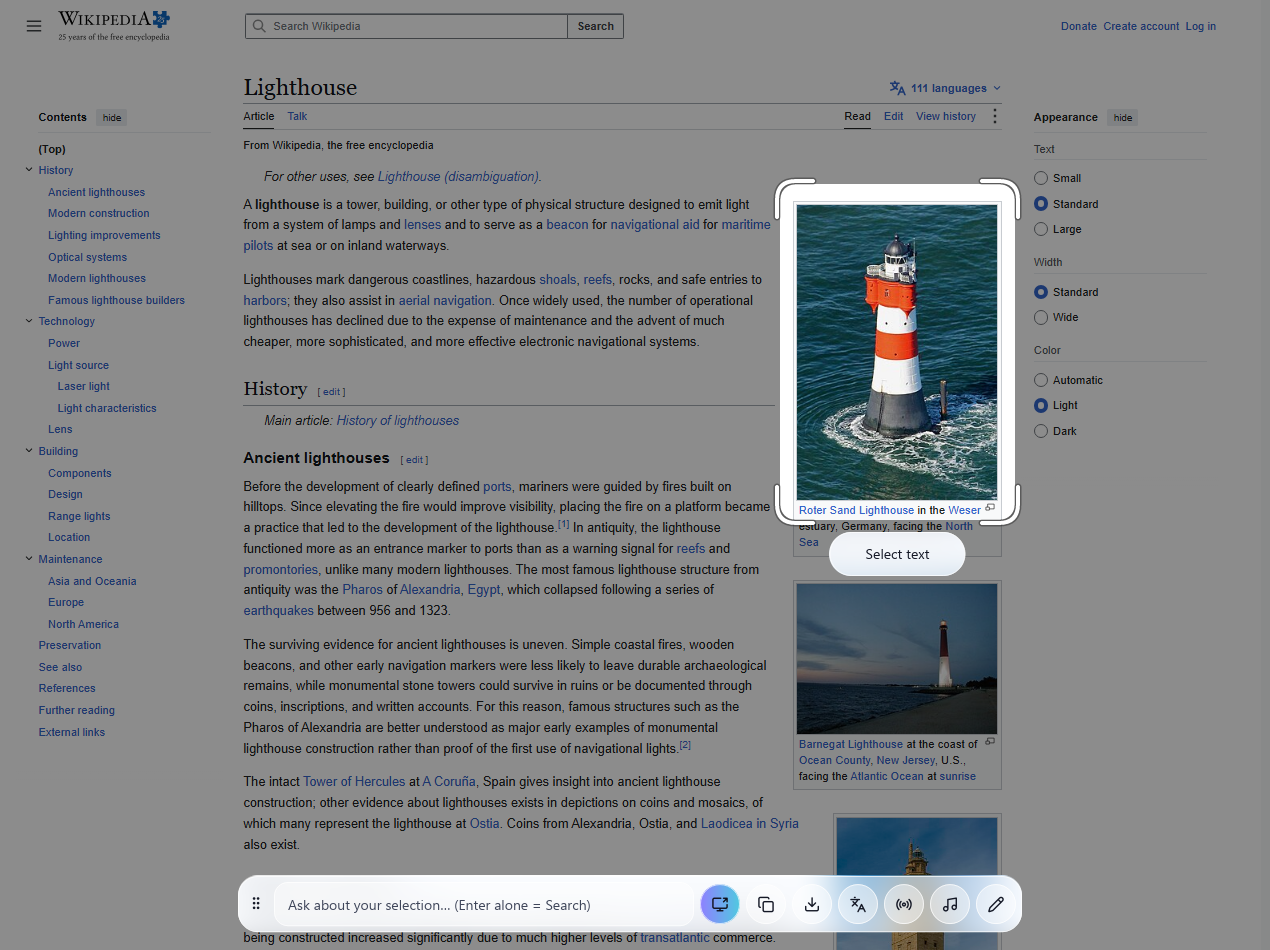Focus the Search Wikipedia input field
Viewport: 1270px width, 950px height.
point(407,26)
